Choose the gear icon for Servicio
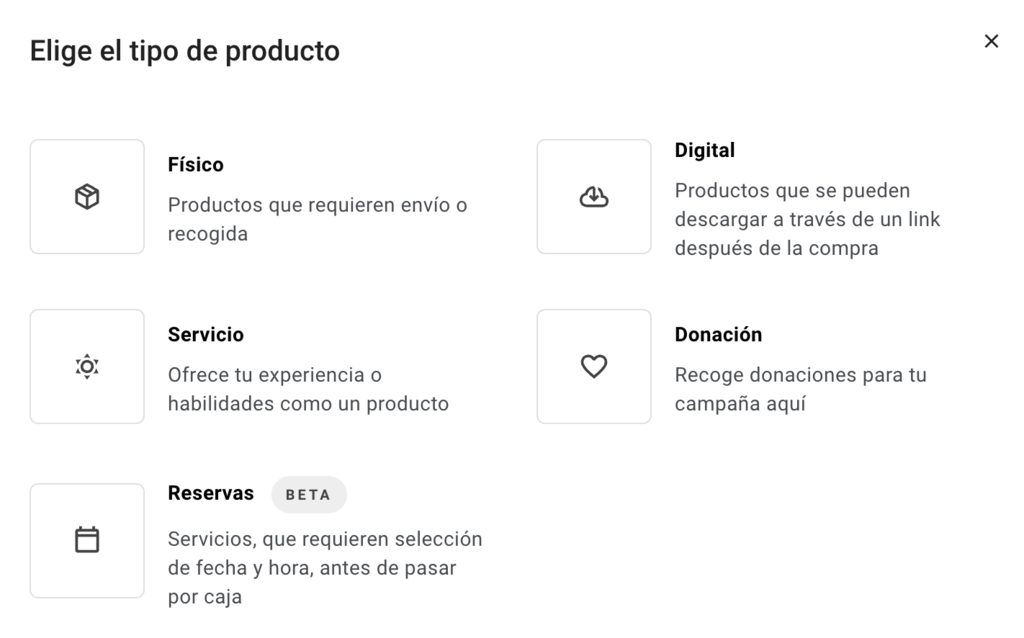1024x638 pixels. pos(87,366)
